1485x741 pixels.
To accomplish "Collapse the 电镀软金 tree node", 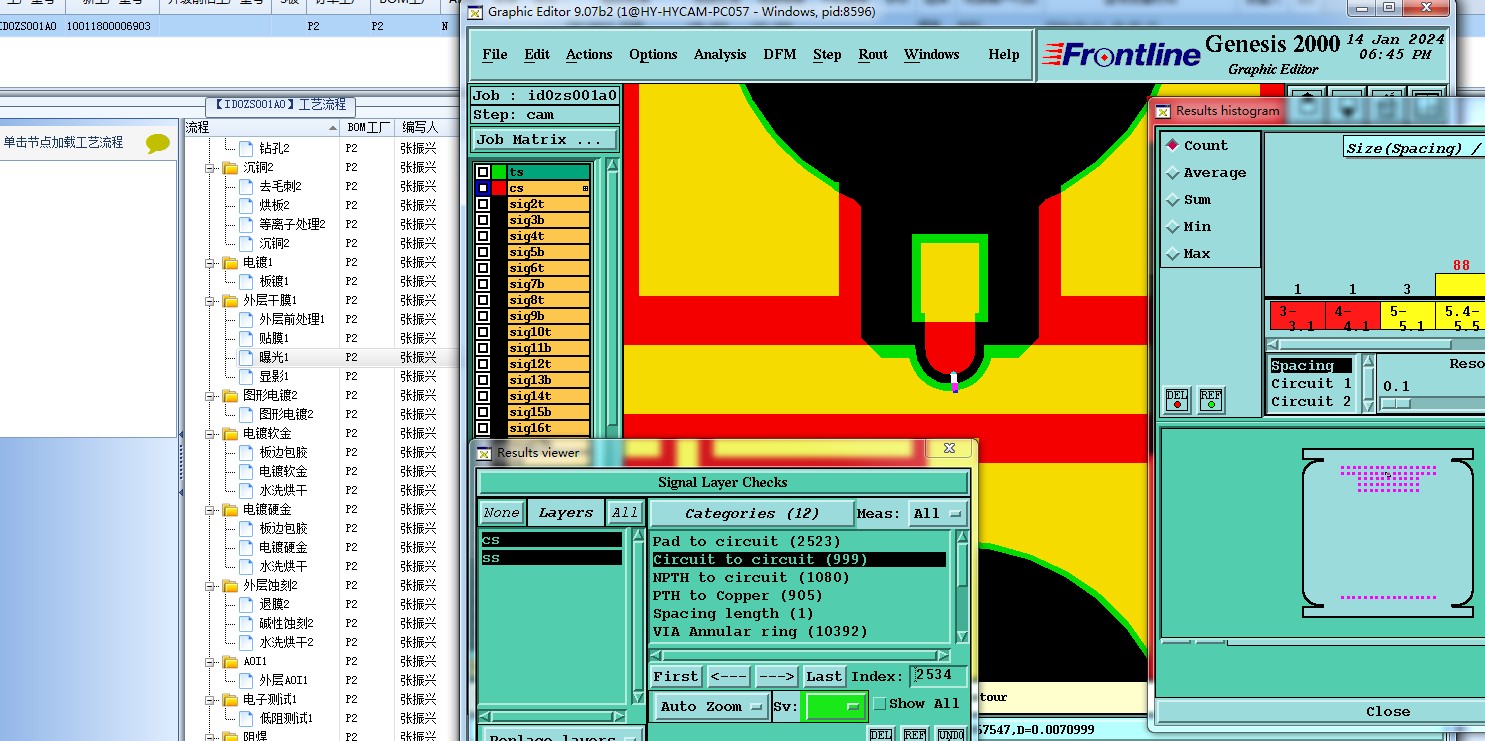I will click(212, 433).
